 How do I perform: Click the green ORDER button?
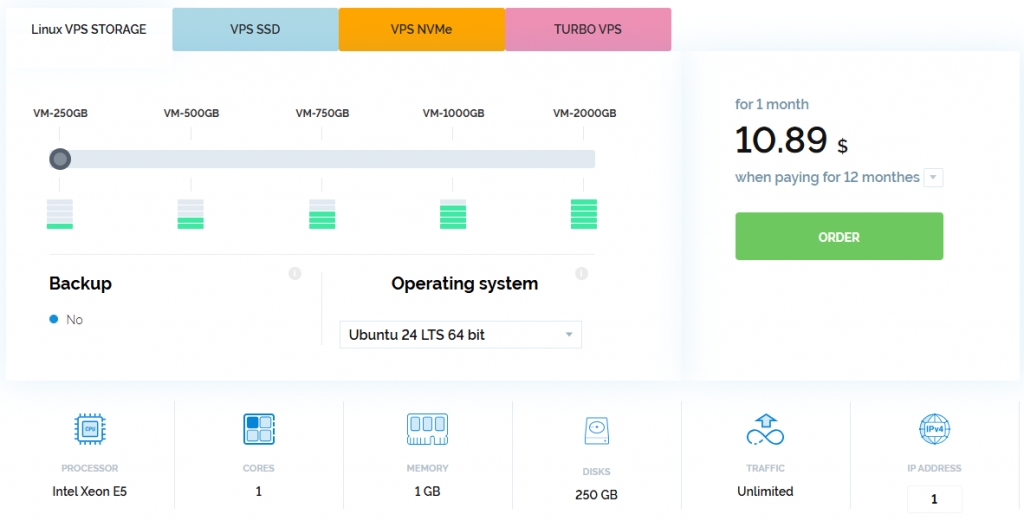pyautogui.click(x=839, y=236)
